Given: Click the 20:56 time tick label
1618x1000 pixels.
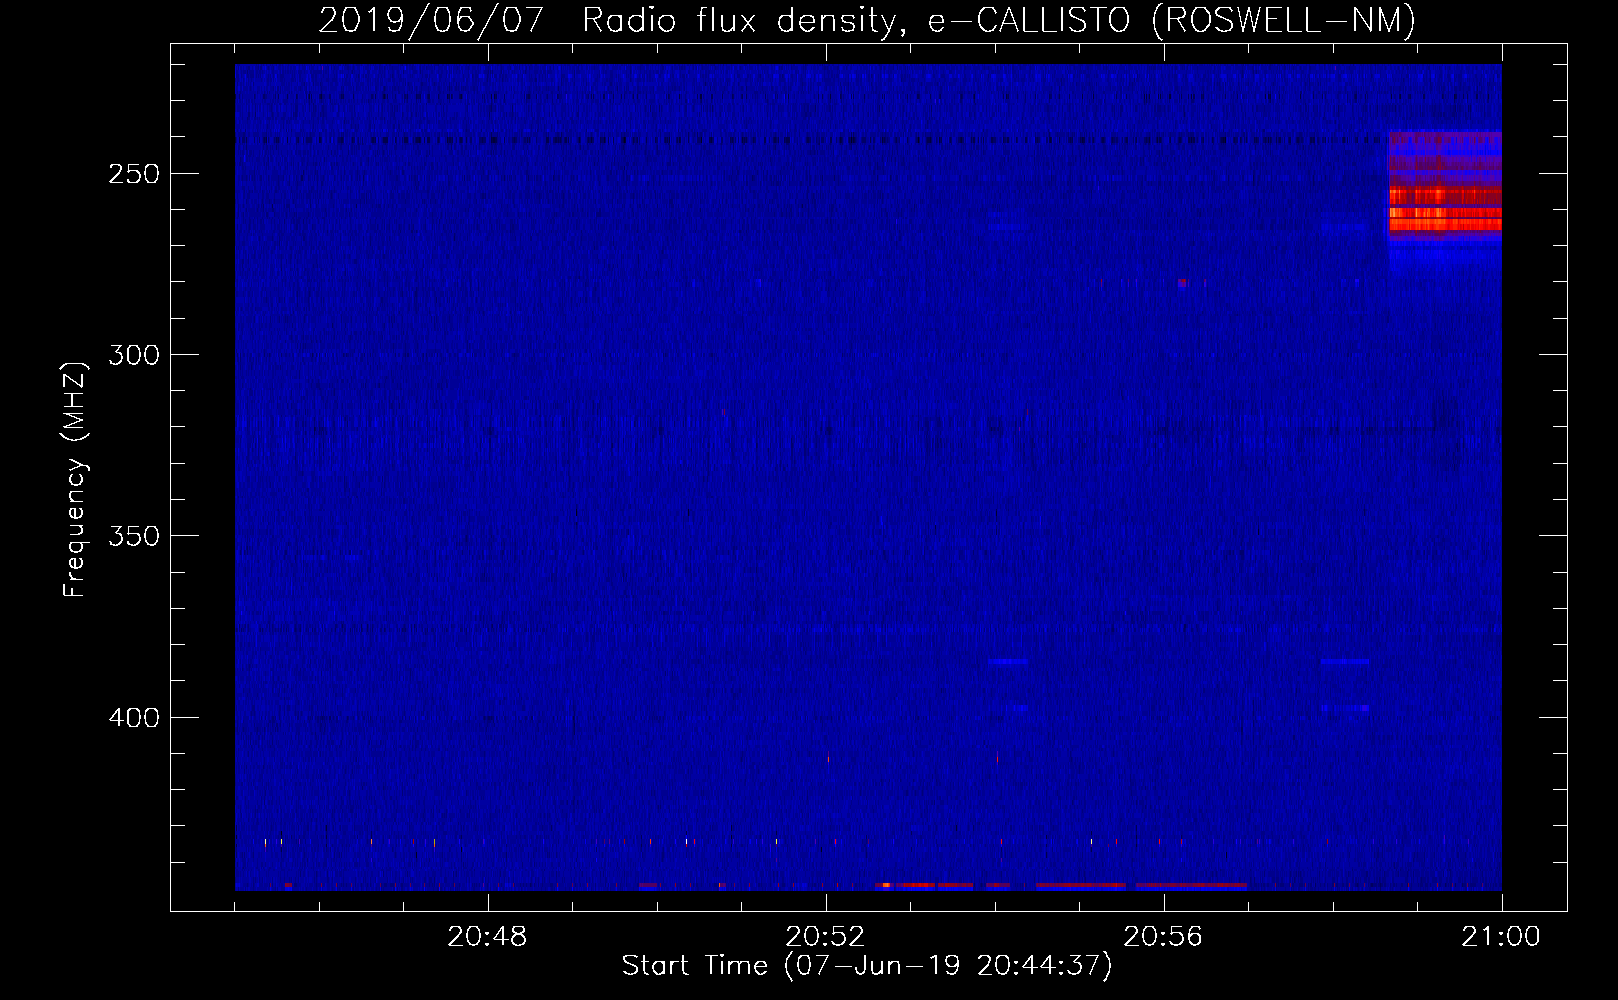Looking at the screenshot, I should tap(1163, 937).
